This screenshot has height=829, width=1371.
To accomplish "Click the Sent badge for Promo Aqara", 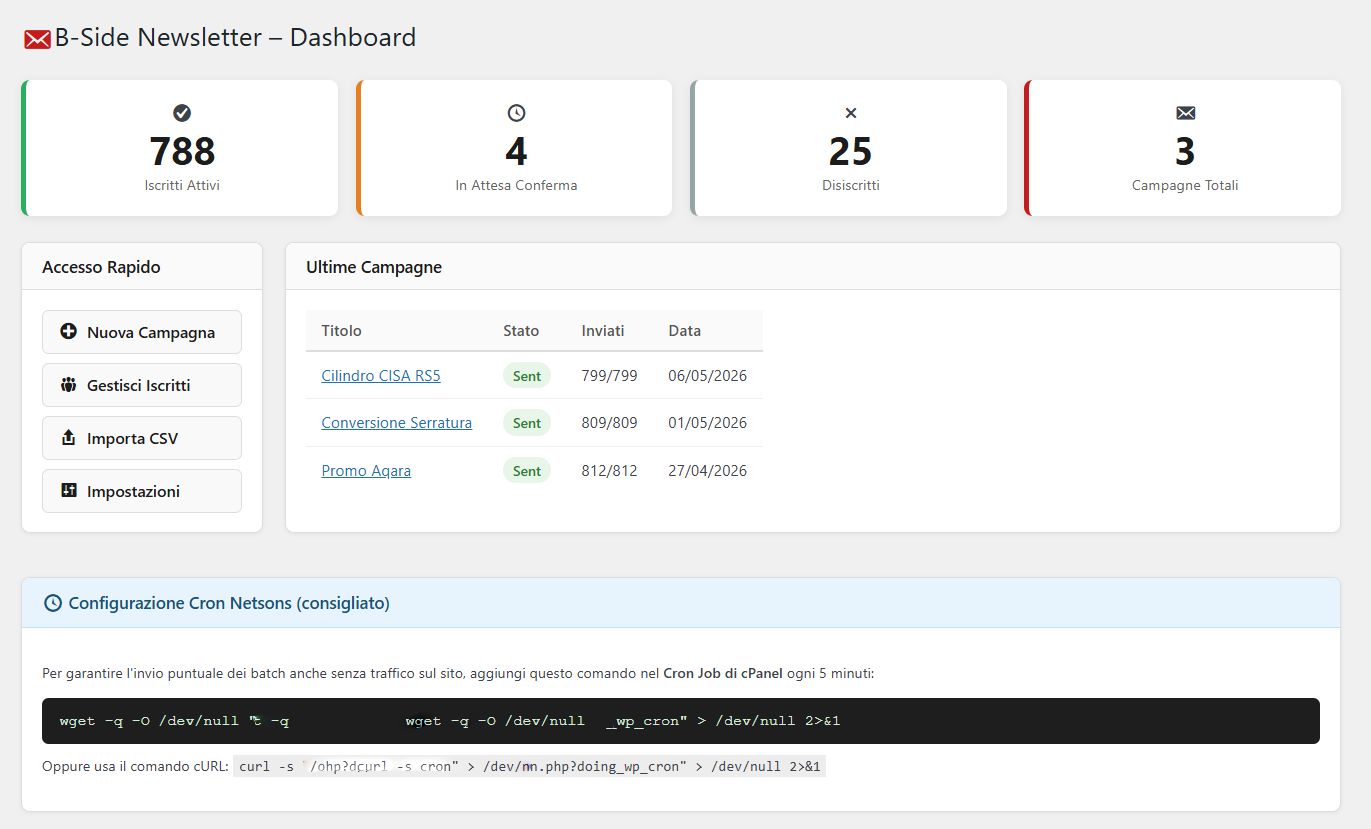I will tap(527, 471).
